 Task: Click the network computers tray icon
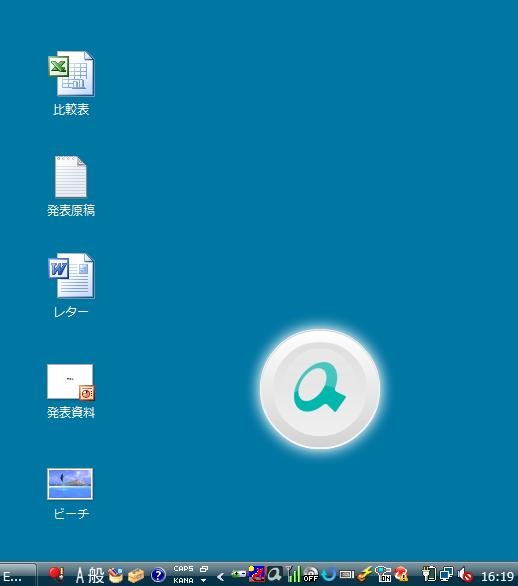pos(447,575)
